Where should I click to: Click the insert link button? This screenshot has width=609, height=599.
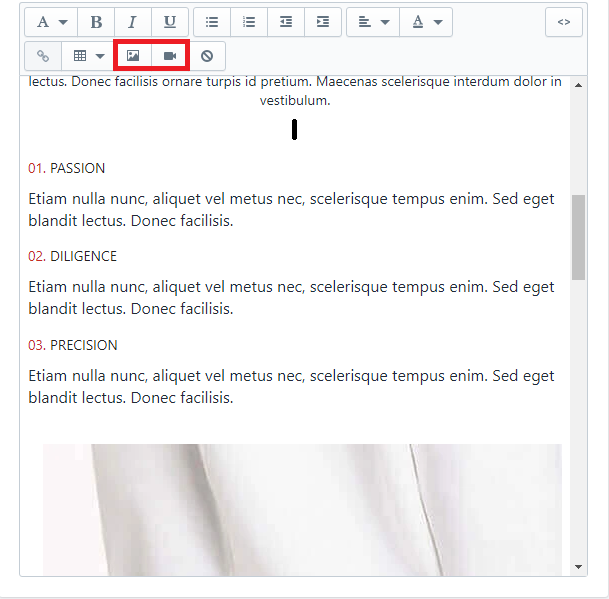[43, 56]
